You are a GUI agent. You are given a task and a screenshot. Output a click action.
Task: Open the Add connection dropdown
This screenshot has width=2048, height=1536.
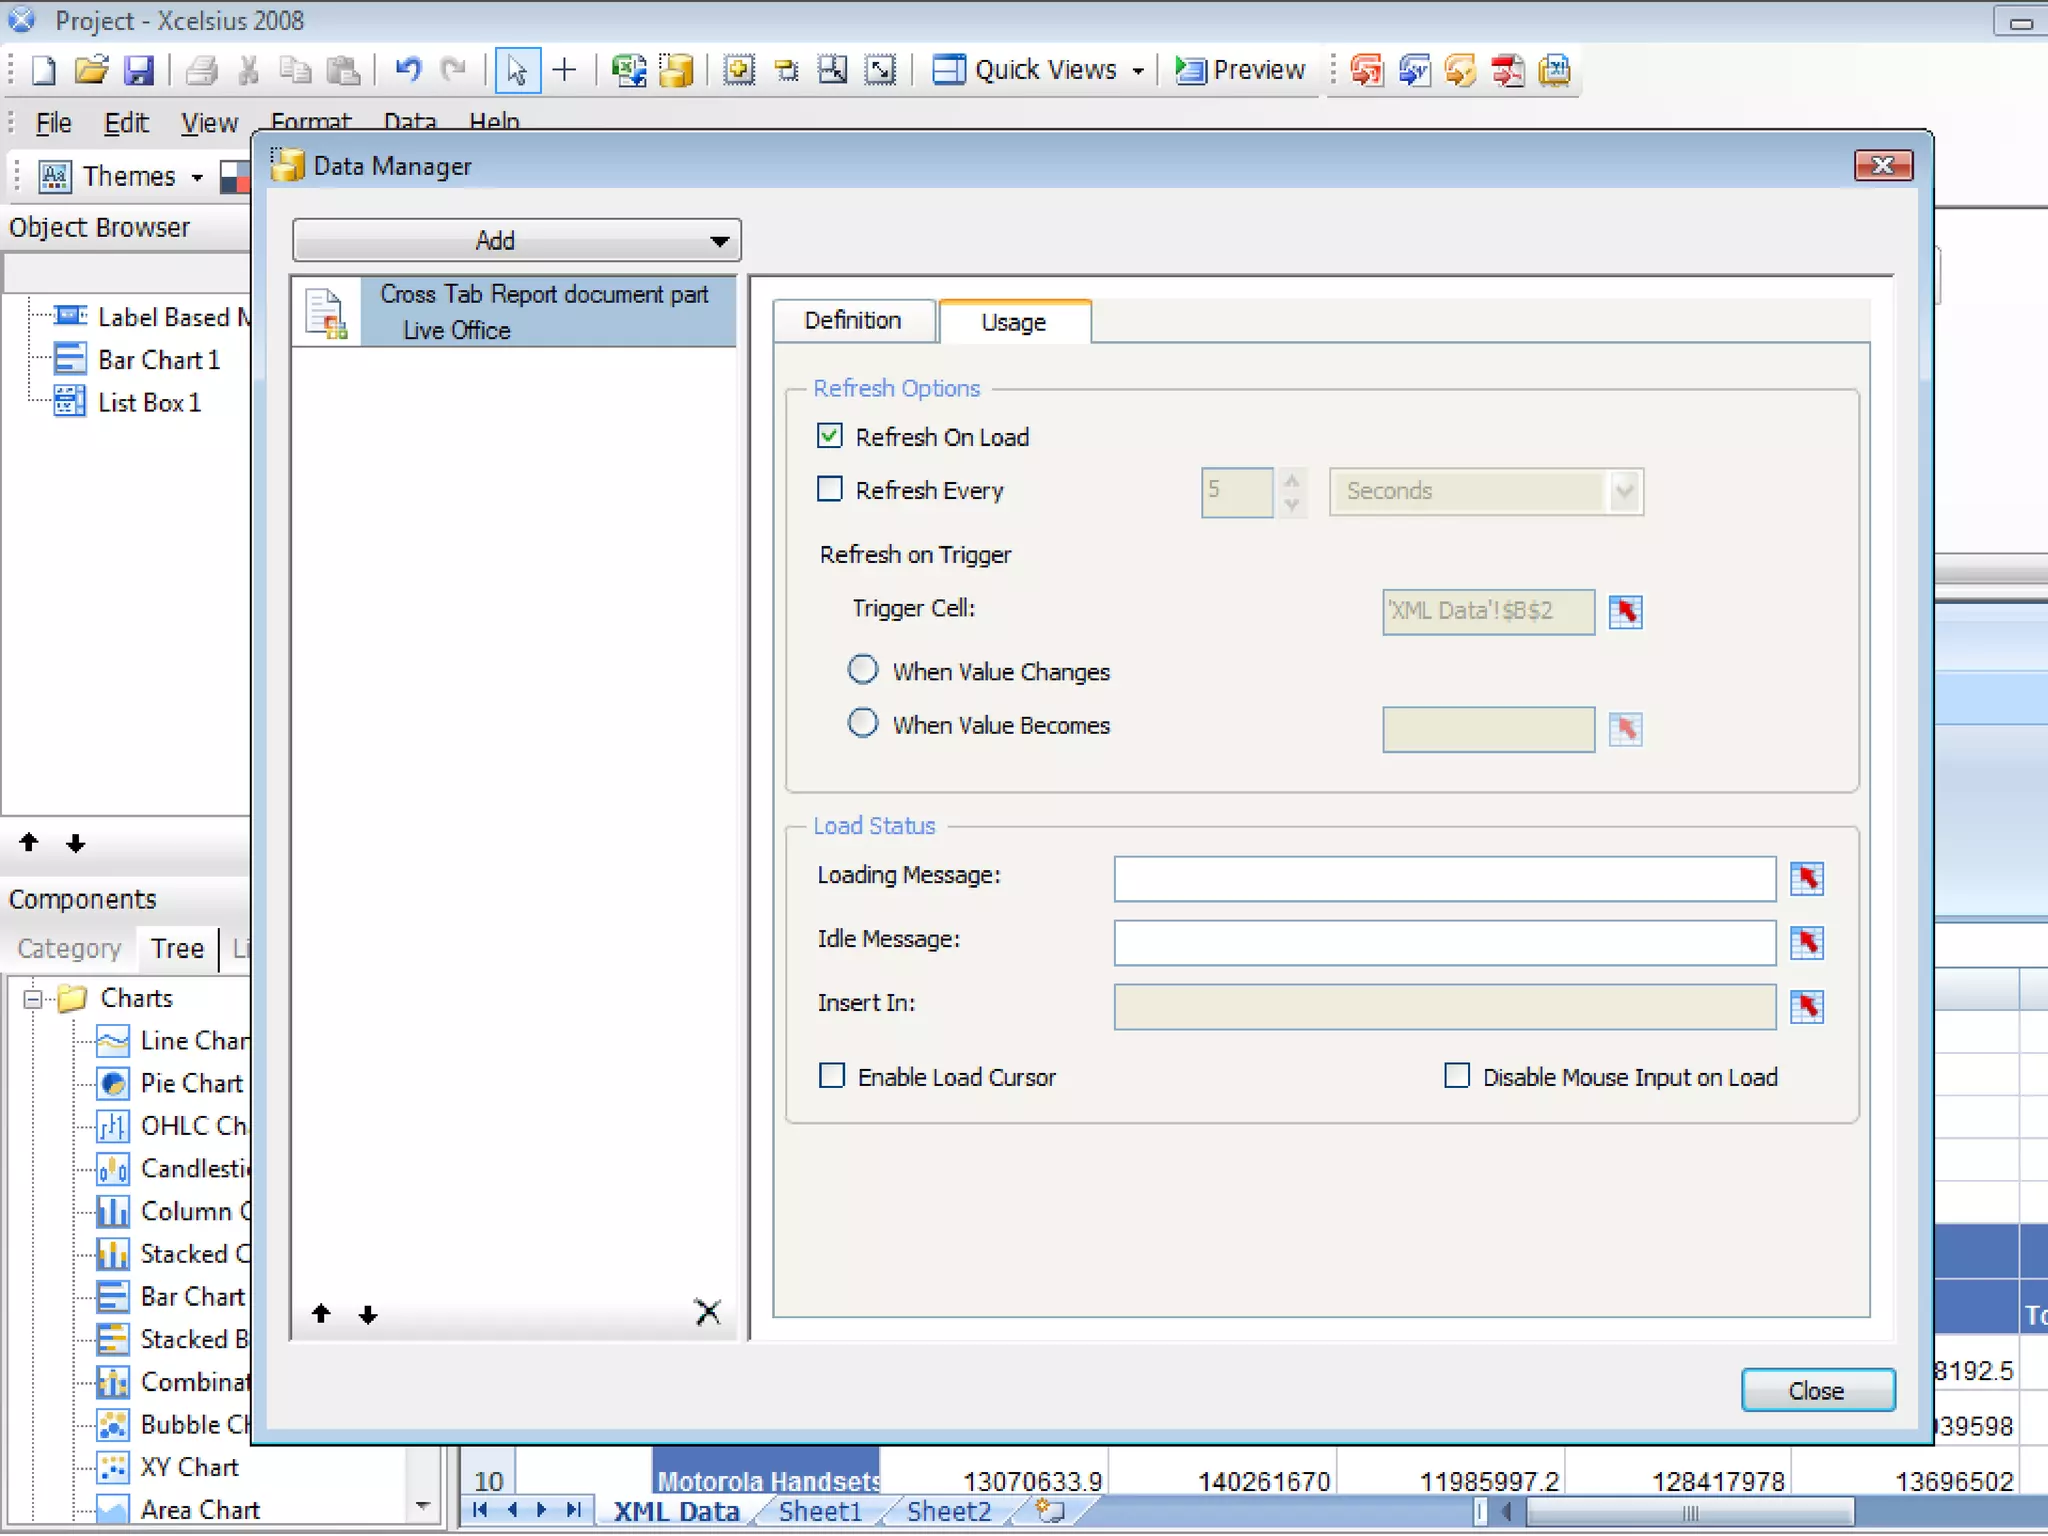(x=517, y=241)
